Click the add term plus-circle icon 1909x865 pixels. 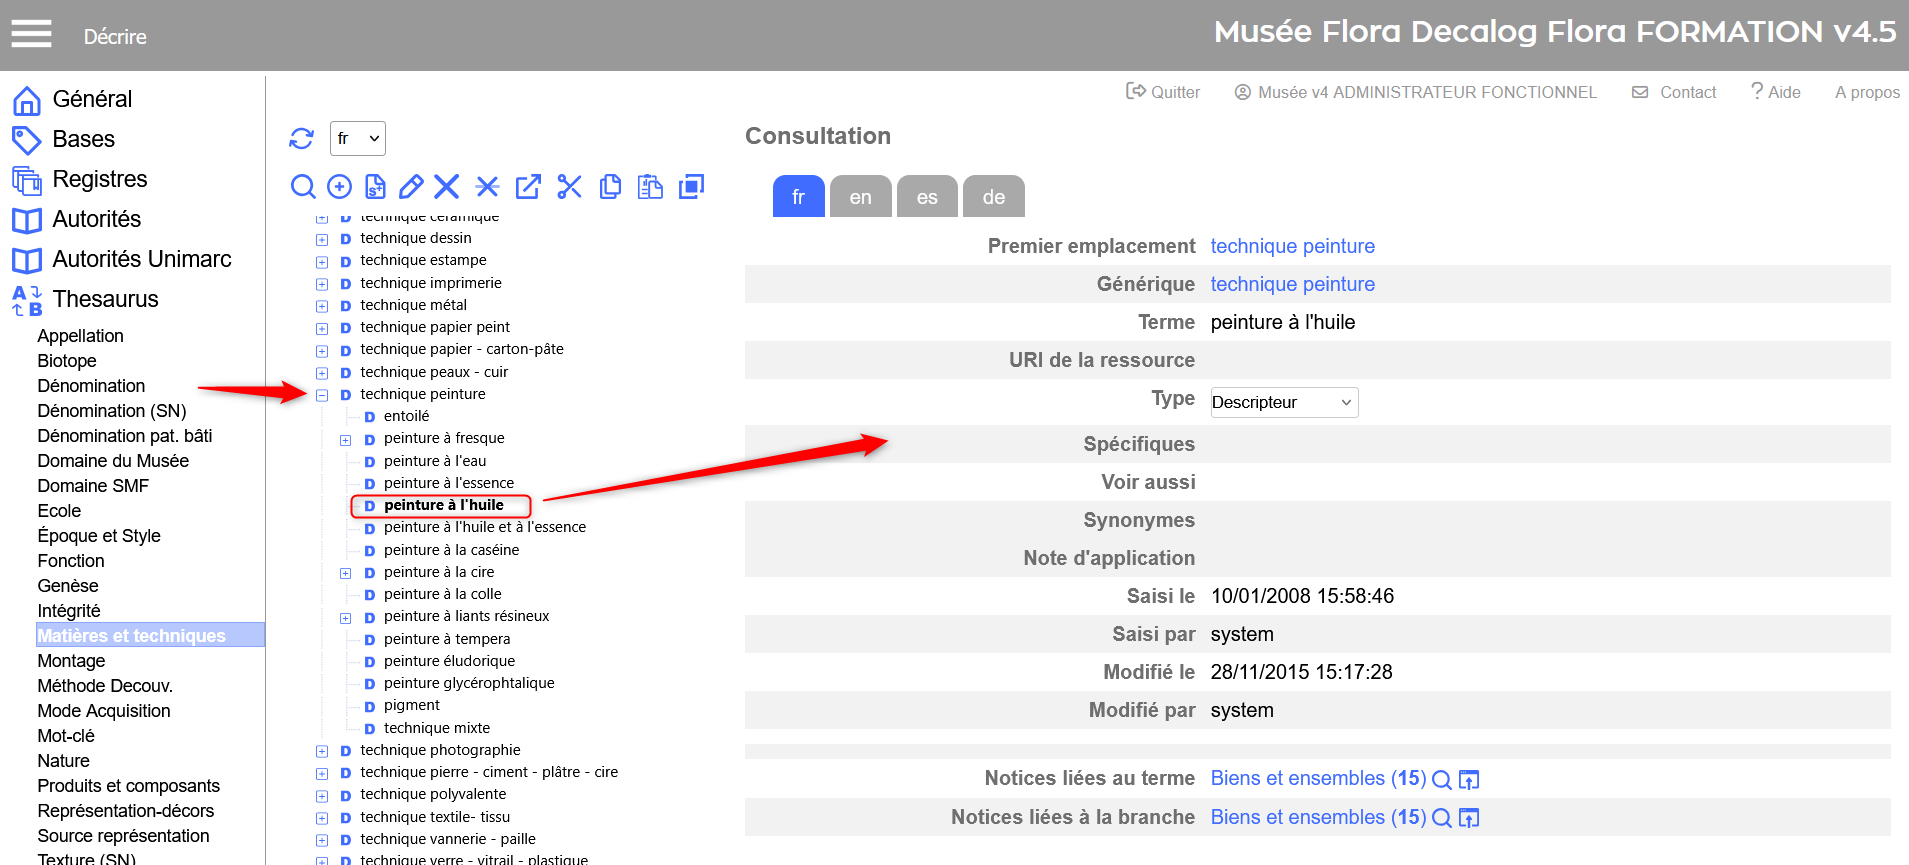tap(340, 187)
